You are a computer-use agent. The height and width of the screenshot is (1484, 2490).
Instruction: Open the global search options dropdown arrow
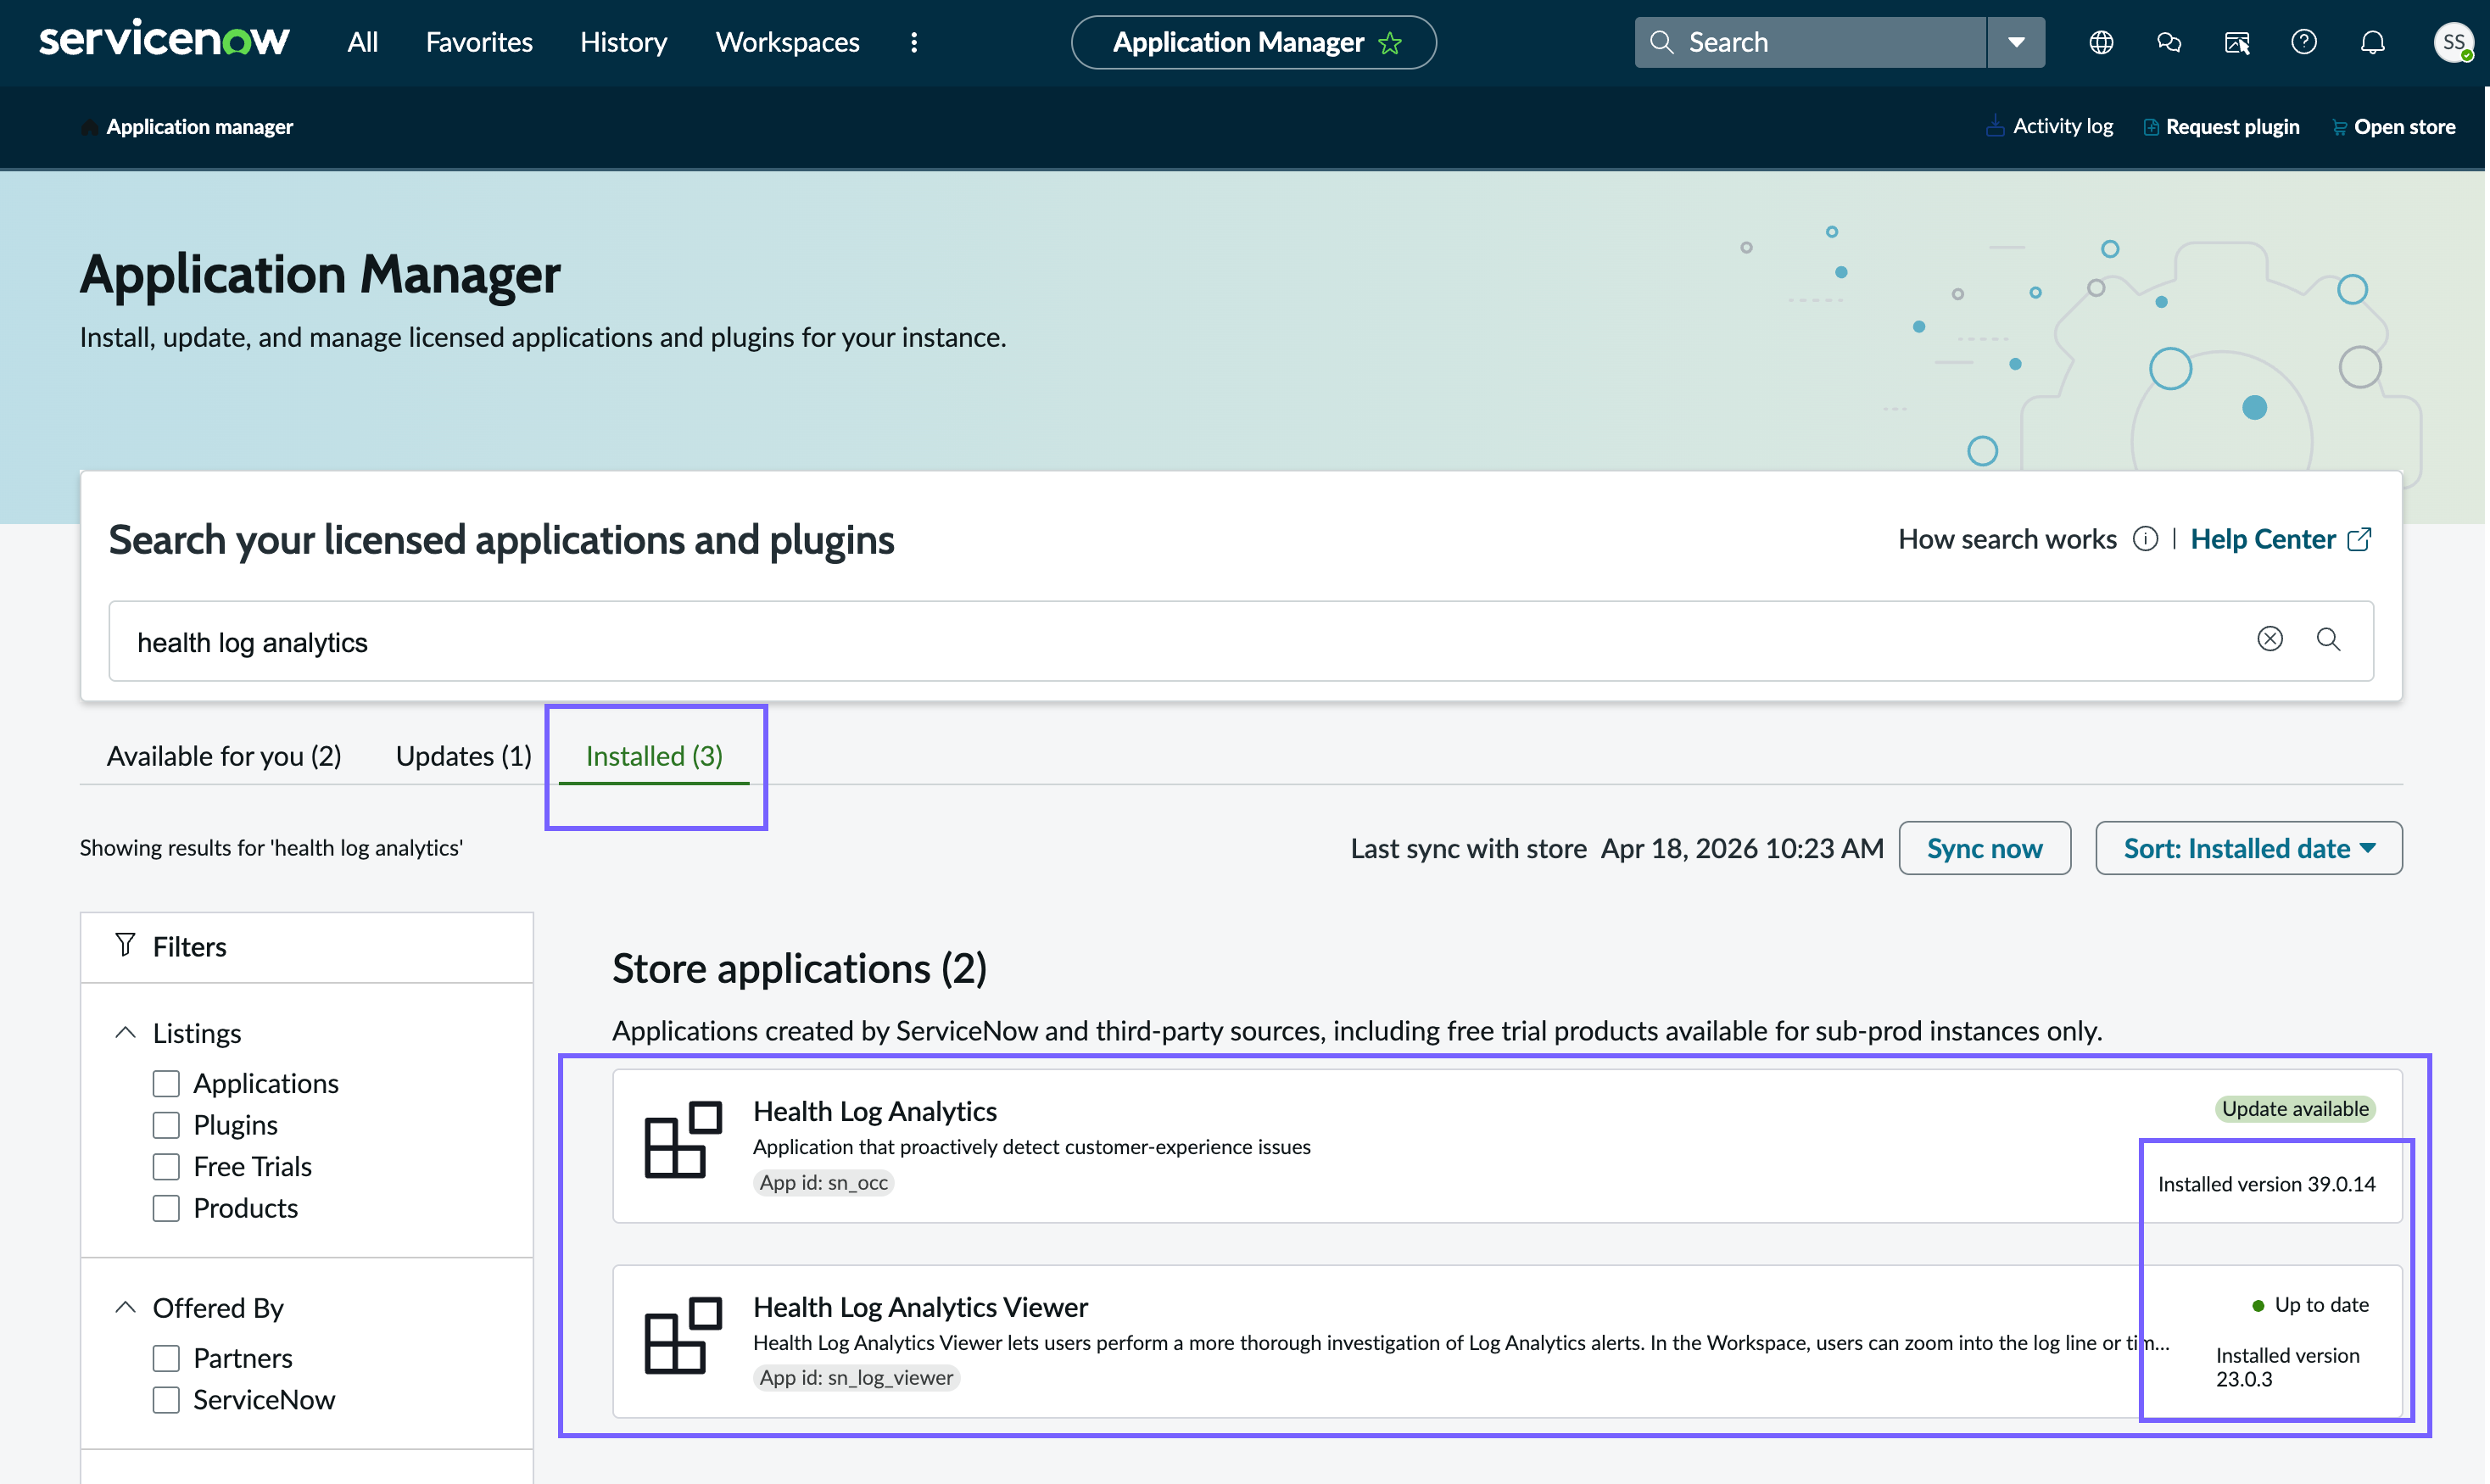point(2016,42)
